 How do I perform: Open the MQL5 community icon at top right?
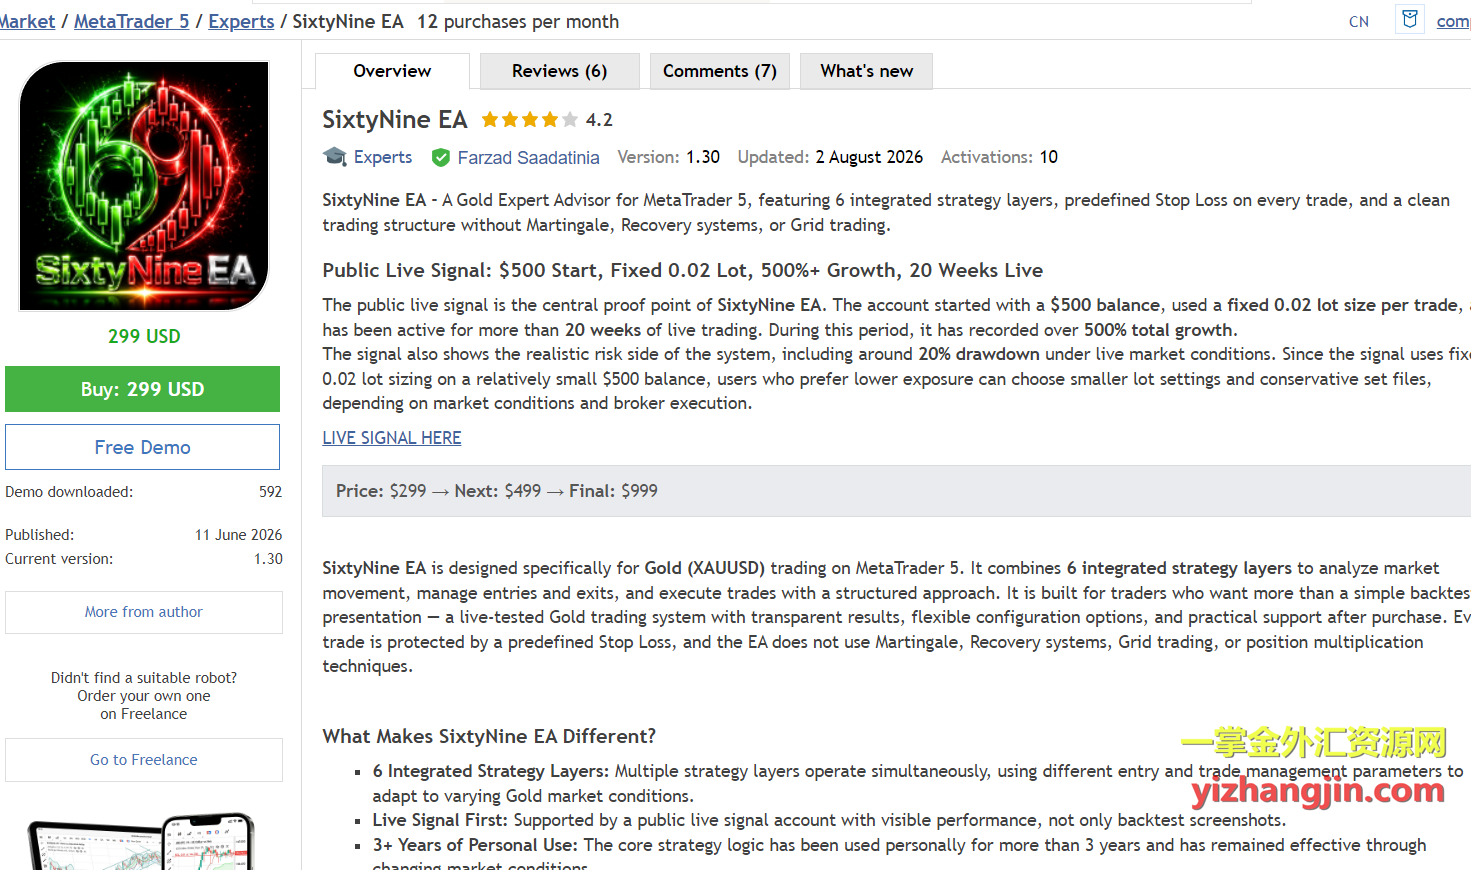pos(1410,19)
